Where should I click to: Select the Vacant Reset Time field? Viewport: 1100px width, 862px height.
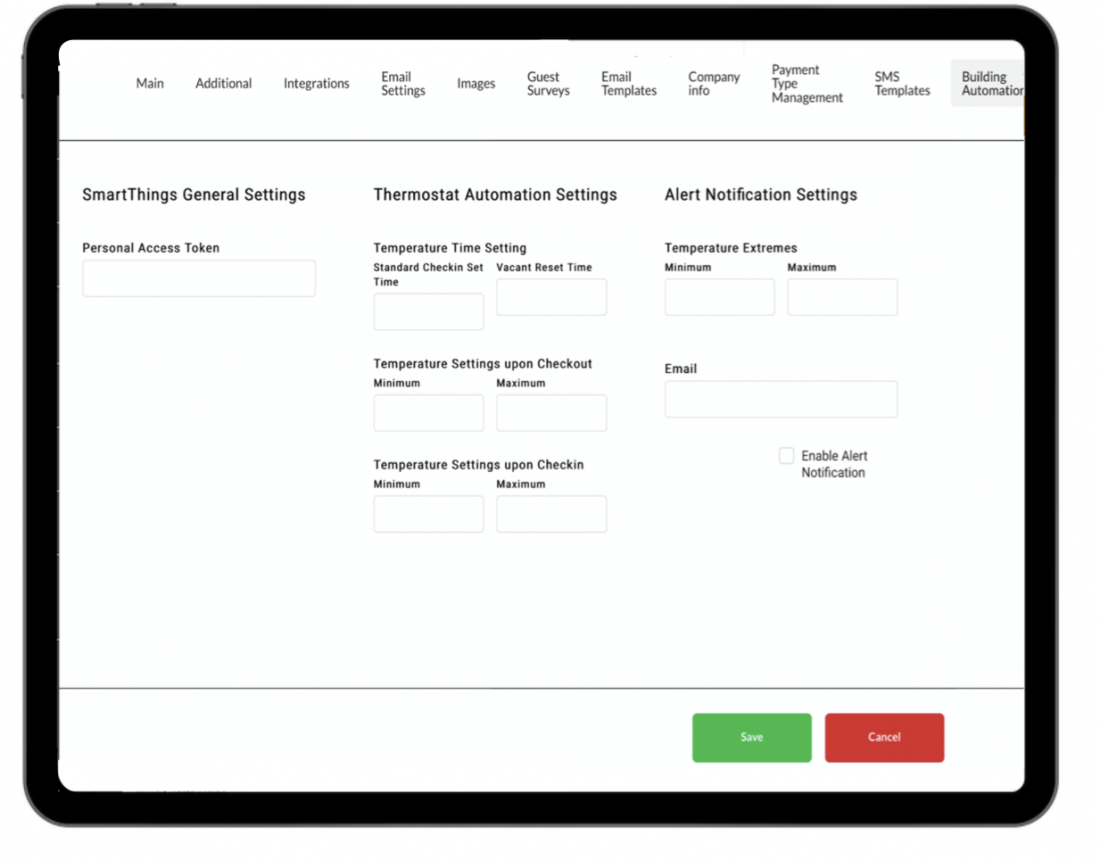[551, 298]
